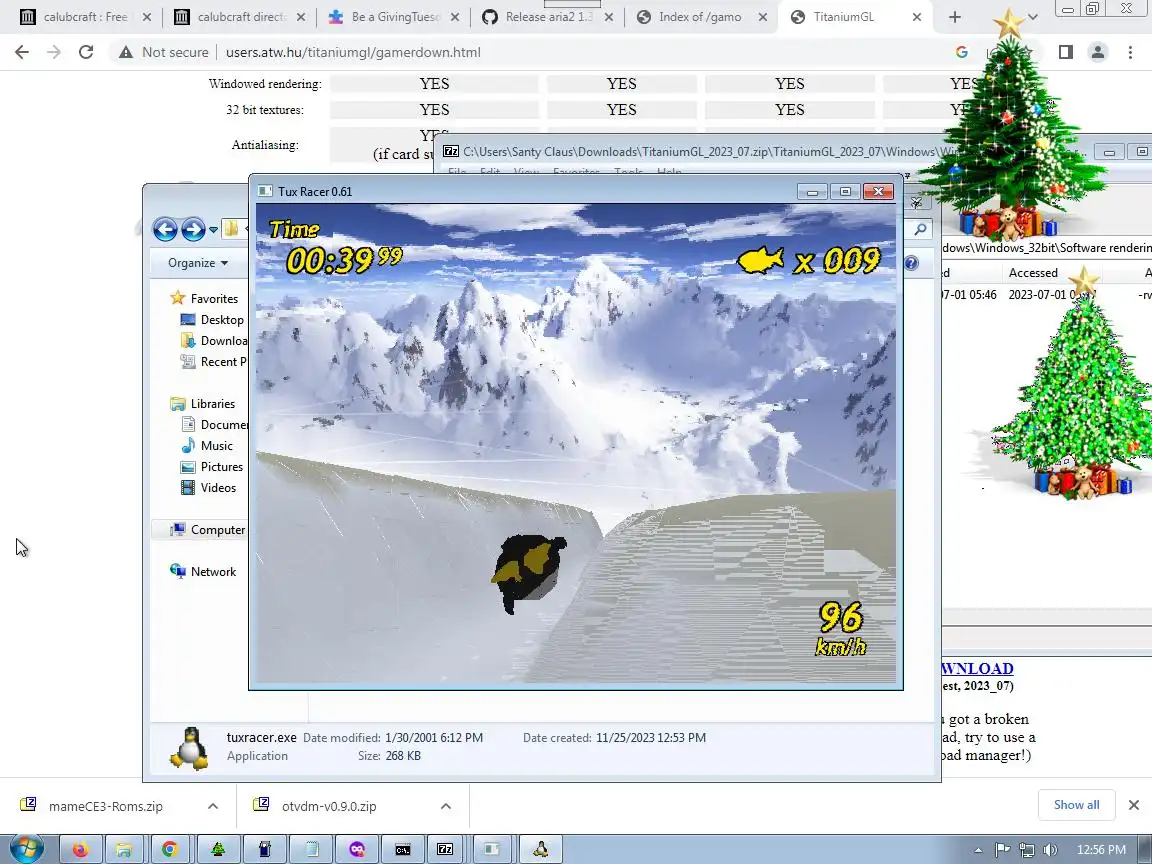This screenshot has width=1152, height=864.
Task: Open the Chrome profile avatar
Action: (x=1098, y=52)
